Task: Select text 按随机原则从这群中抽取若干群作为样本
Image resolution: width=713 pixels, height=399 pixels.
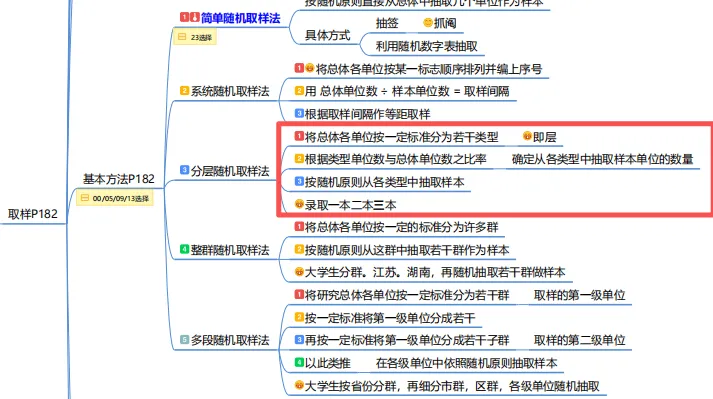Action: coord(407,250)
